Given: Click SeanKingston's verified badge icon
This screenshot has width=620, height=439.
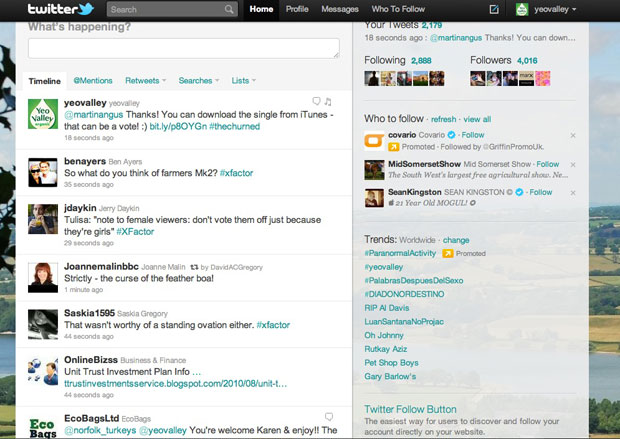Looking at the screenshot, I should tap(519, 192).
